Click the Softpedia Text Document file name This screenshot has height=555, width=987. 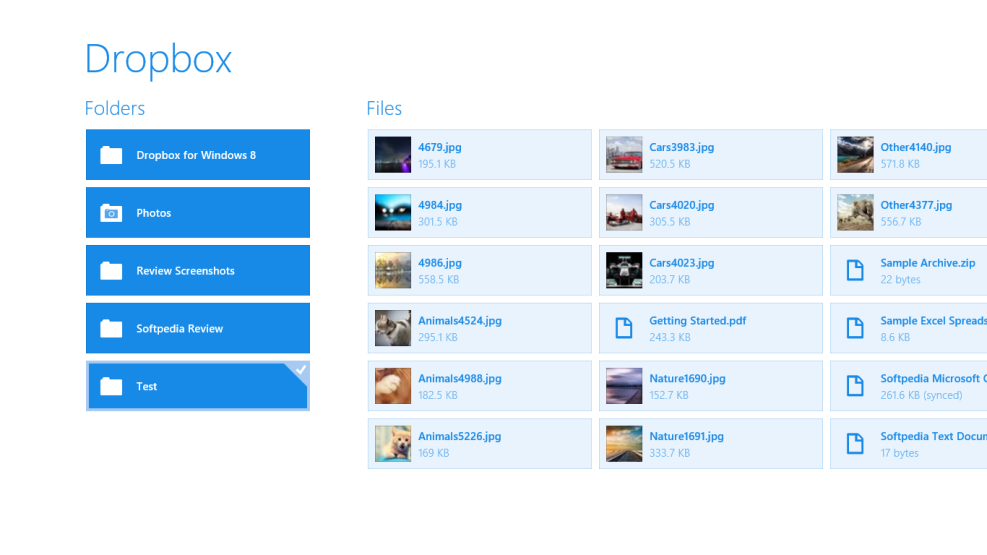click(x=933, y=437)
